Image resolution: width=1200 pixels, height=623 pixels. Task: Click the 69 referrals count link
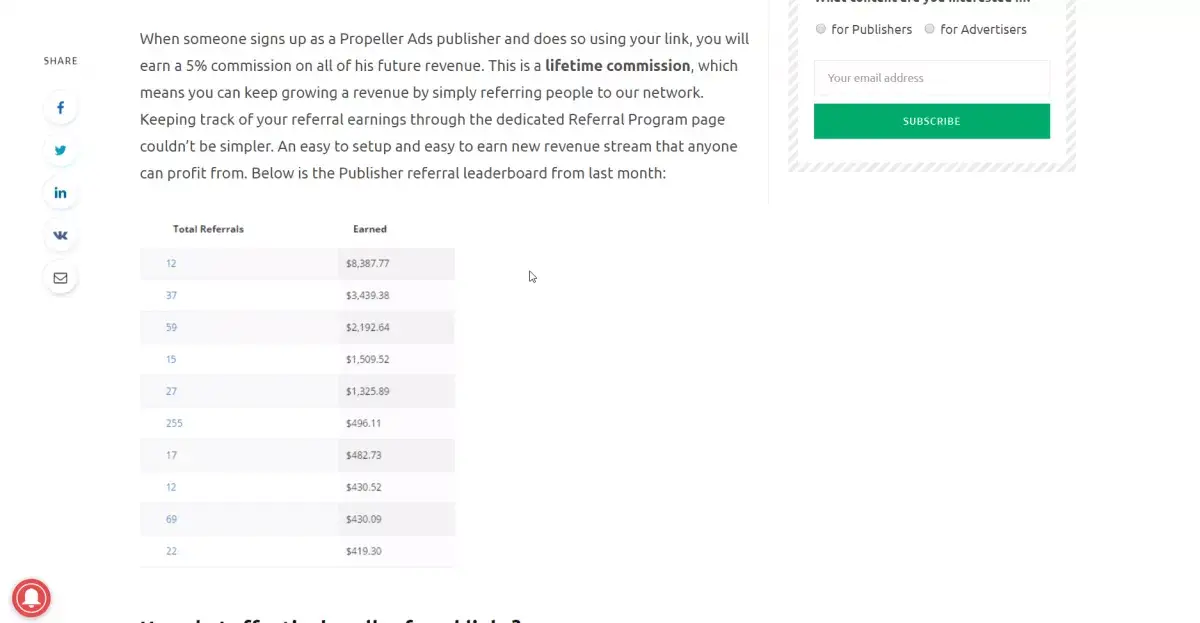pyautogui.click(x=171, y=519)
